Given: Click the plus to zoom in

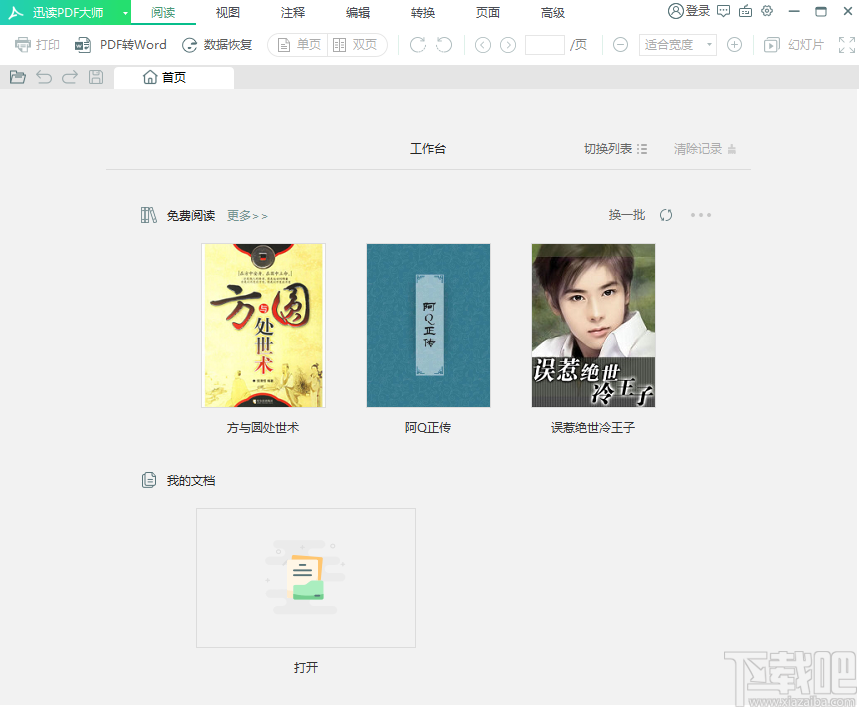Looking at the screenshot, I should coord(735,44).
